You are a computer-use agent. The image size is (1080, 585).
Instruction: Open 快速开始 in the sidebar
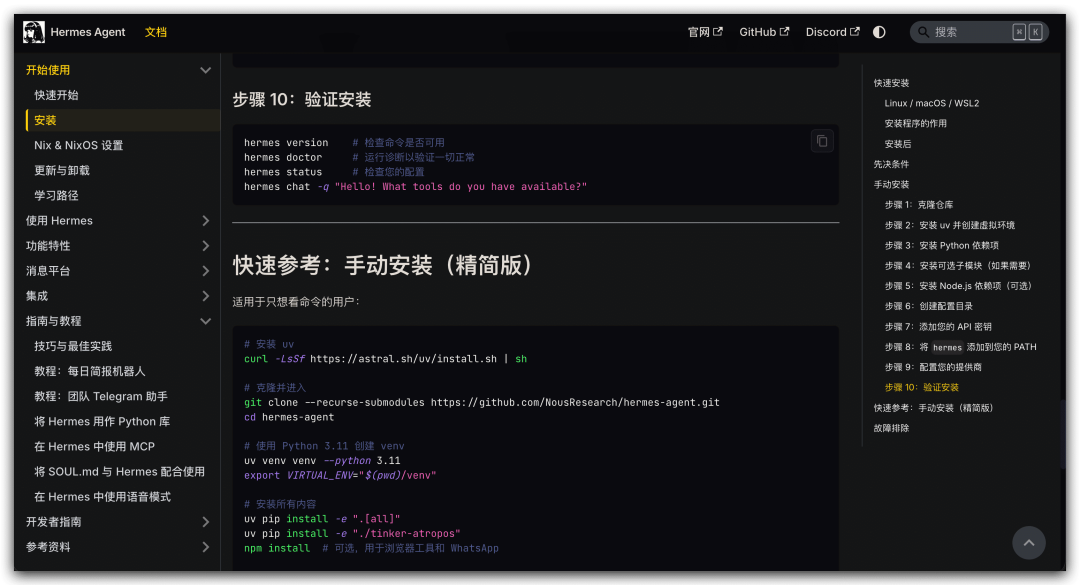(x=56, y=95)
